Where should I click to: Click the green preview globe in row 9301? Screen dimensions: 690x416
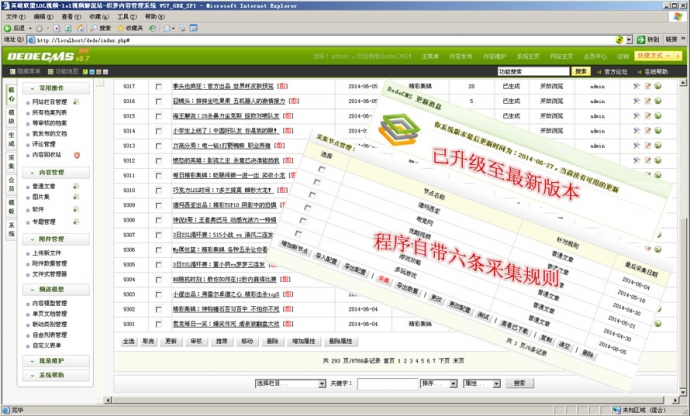click(658, 324)
